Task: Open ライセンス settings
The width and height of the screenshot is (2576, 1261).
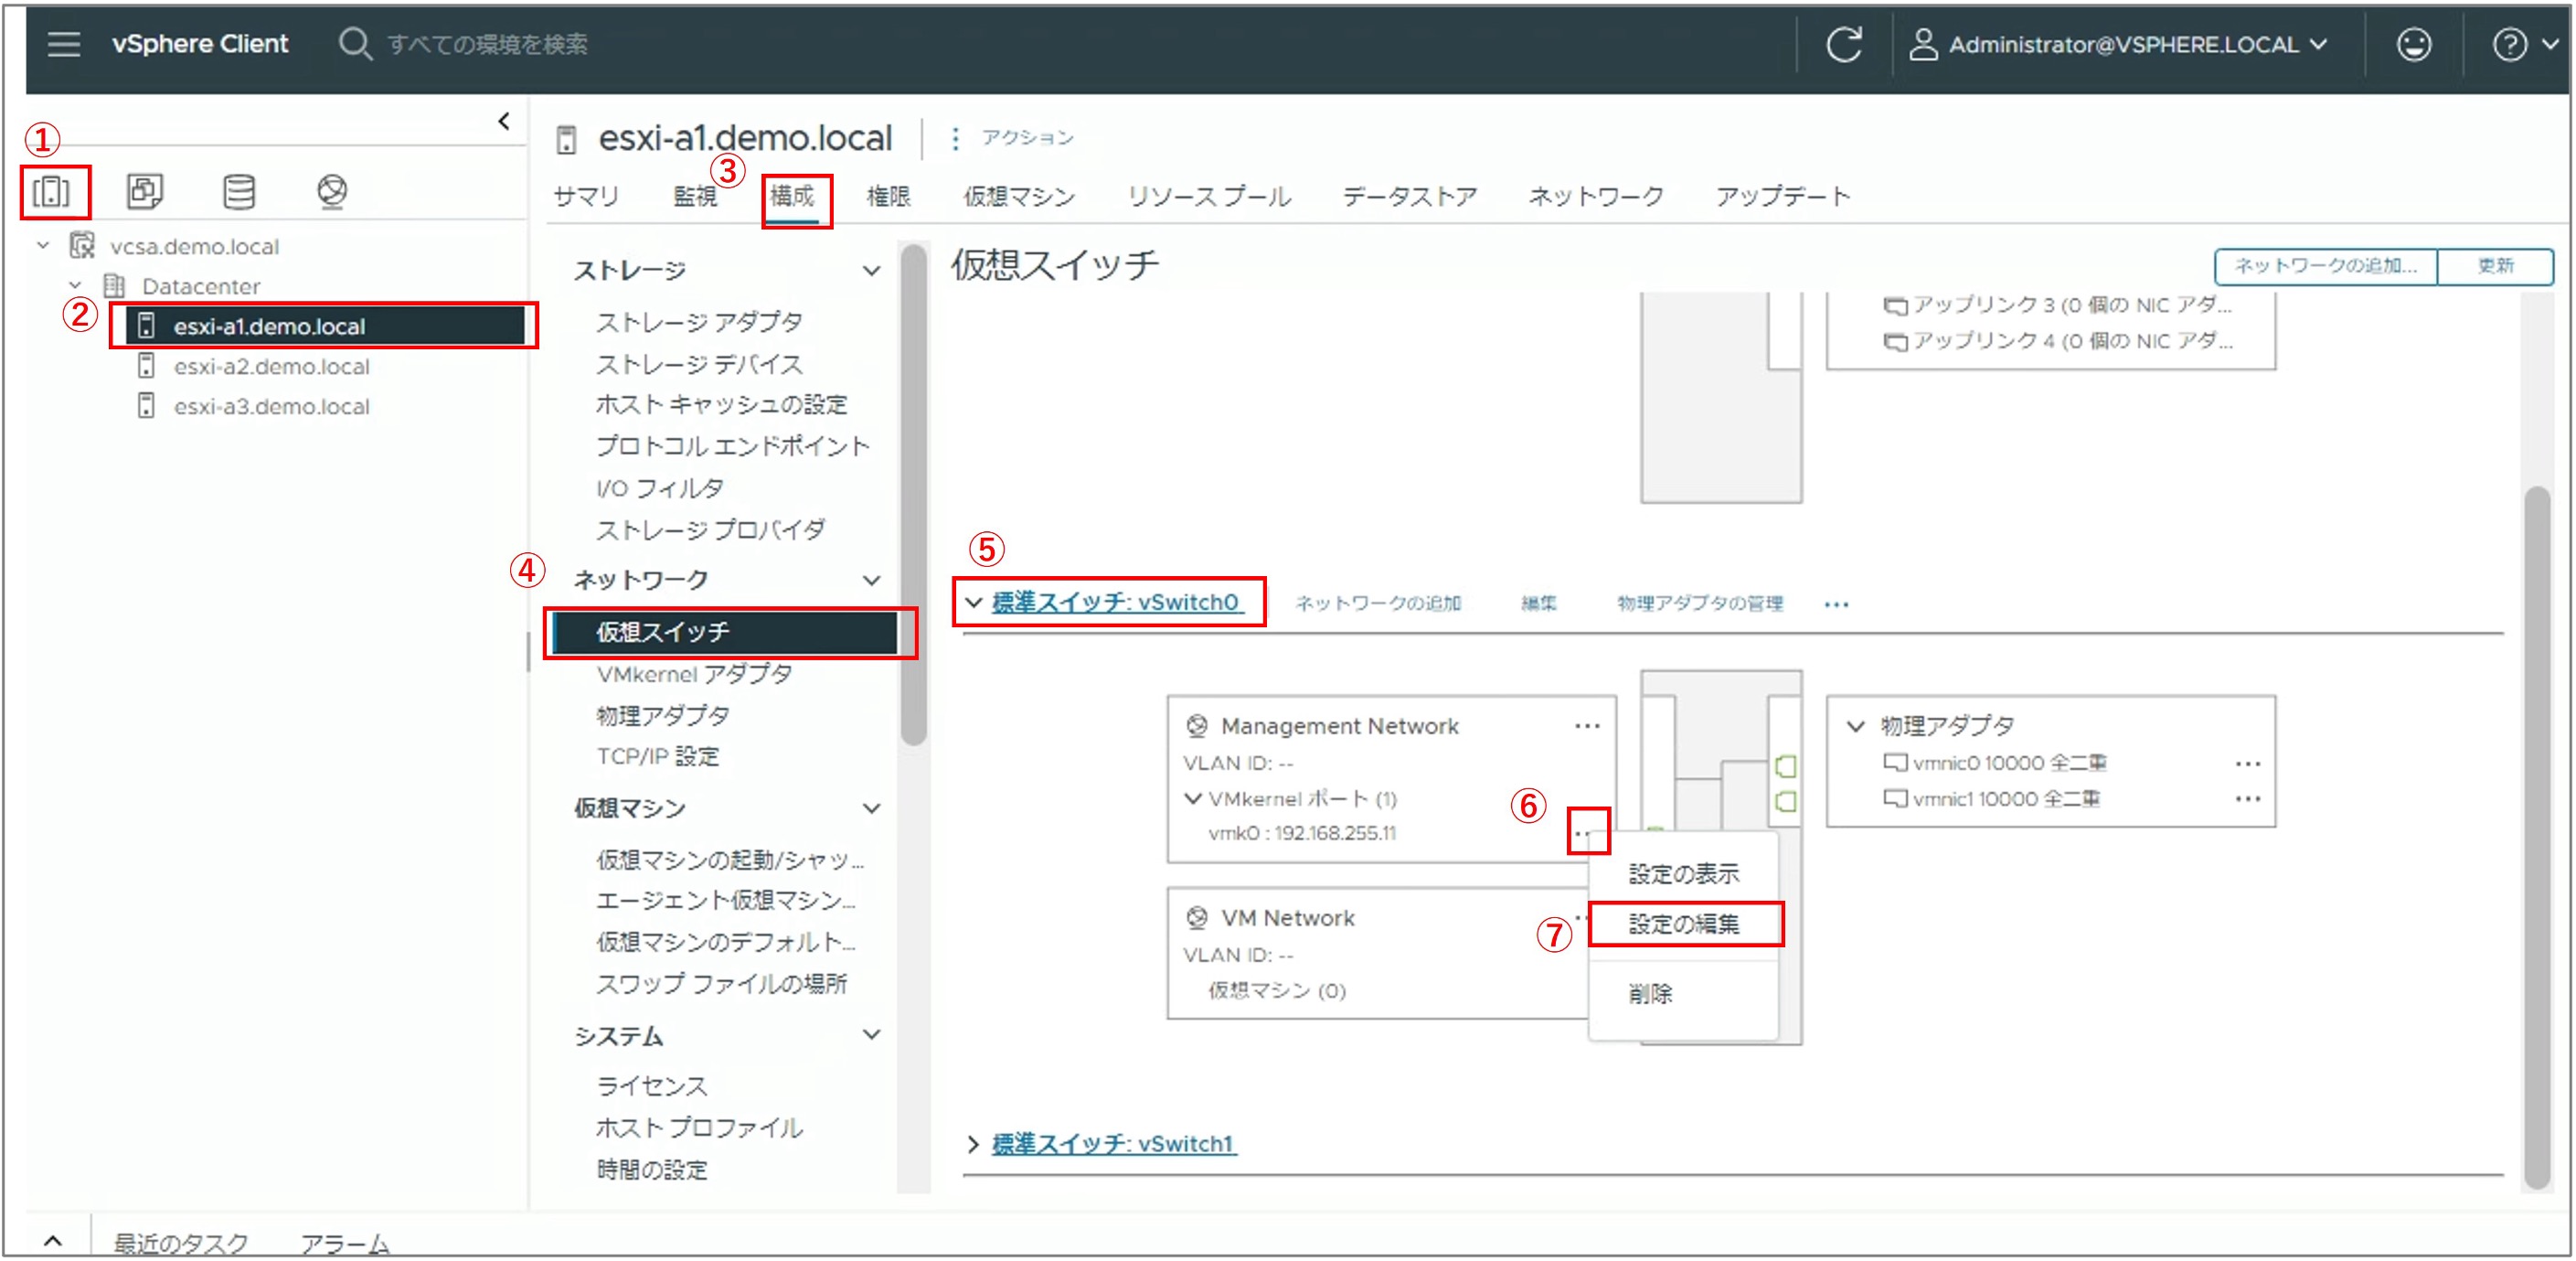Action: tap(652, 1086)
